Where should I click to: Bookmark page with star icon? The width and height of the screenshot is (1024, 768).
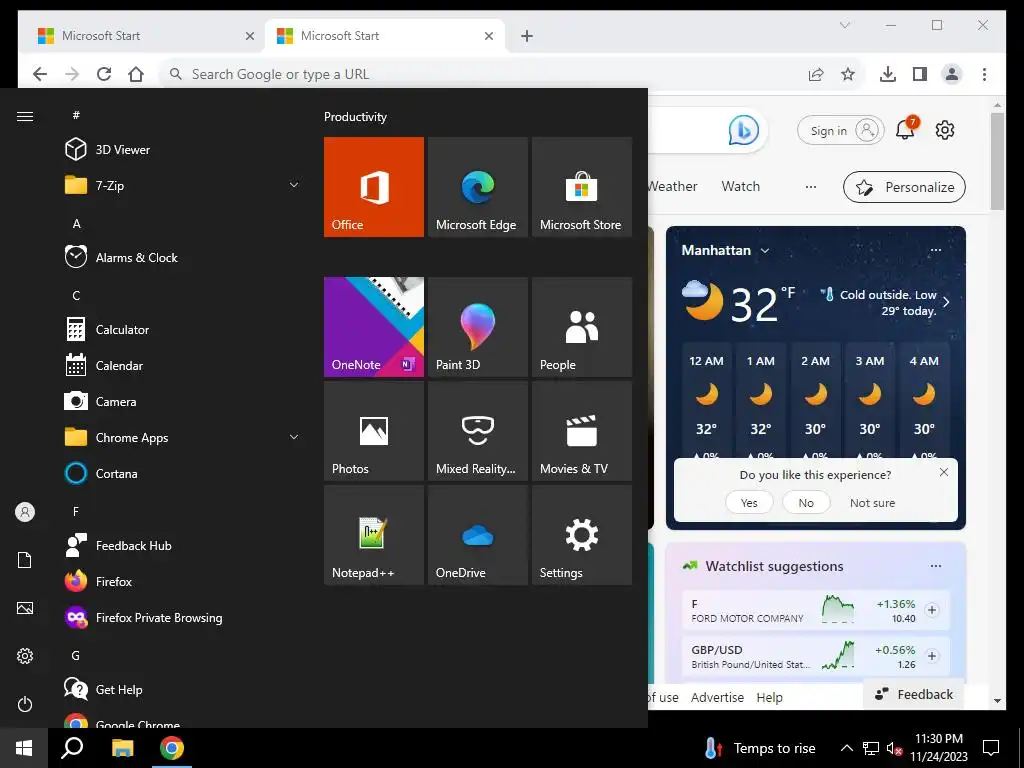(x=848, y=74)
